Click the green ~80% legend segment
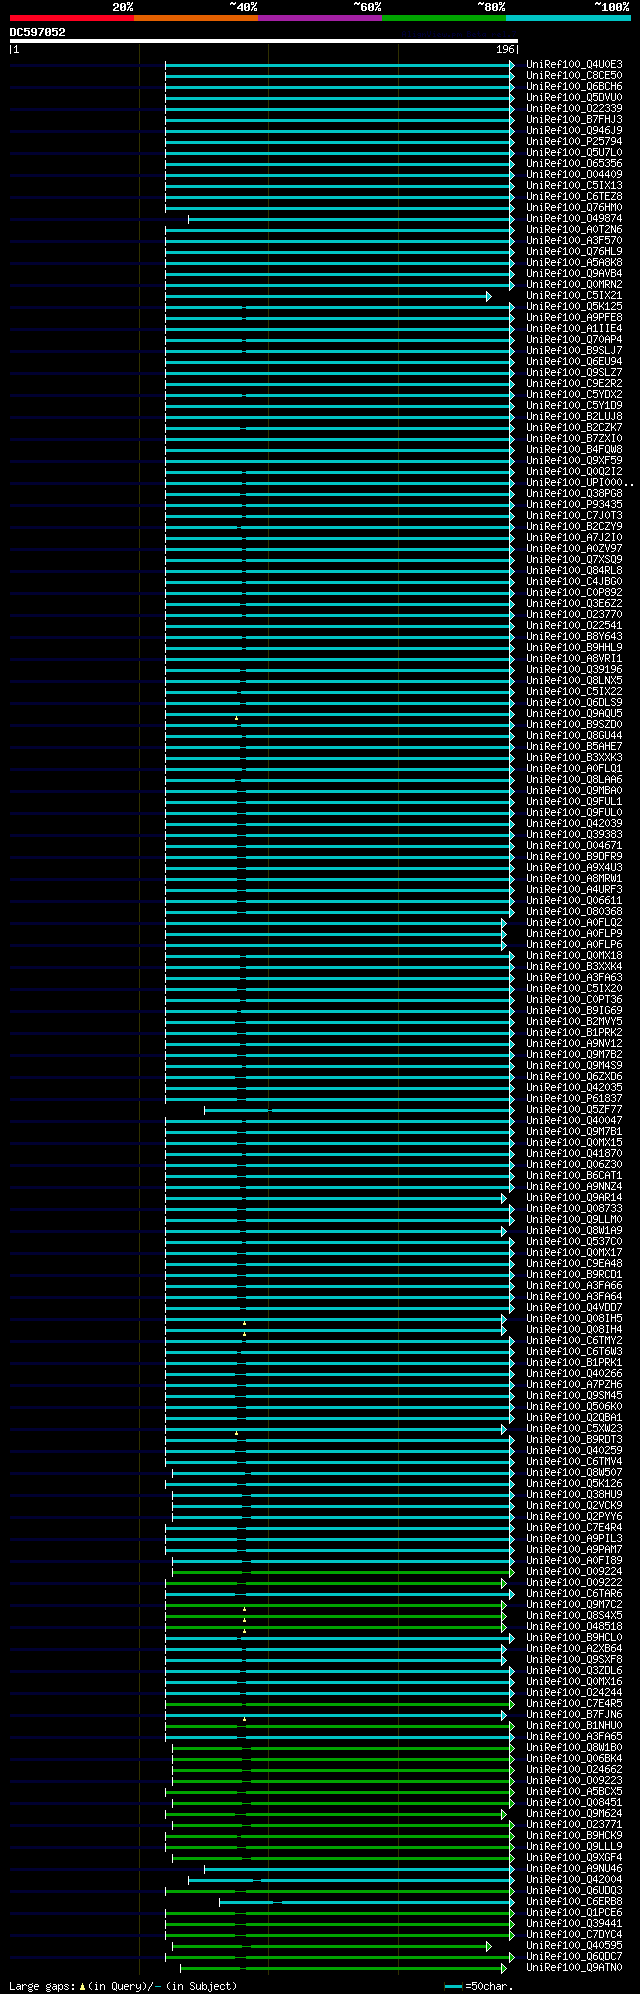Viewport: 640px width, 1994px height. point(444,17)
